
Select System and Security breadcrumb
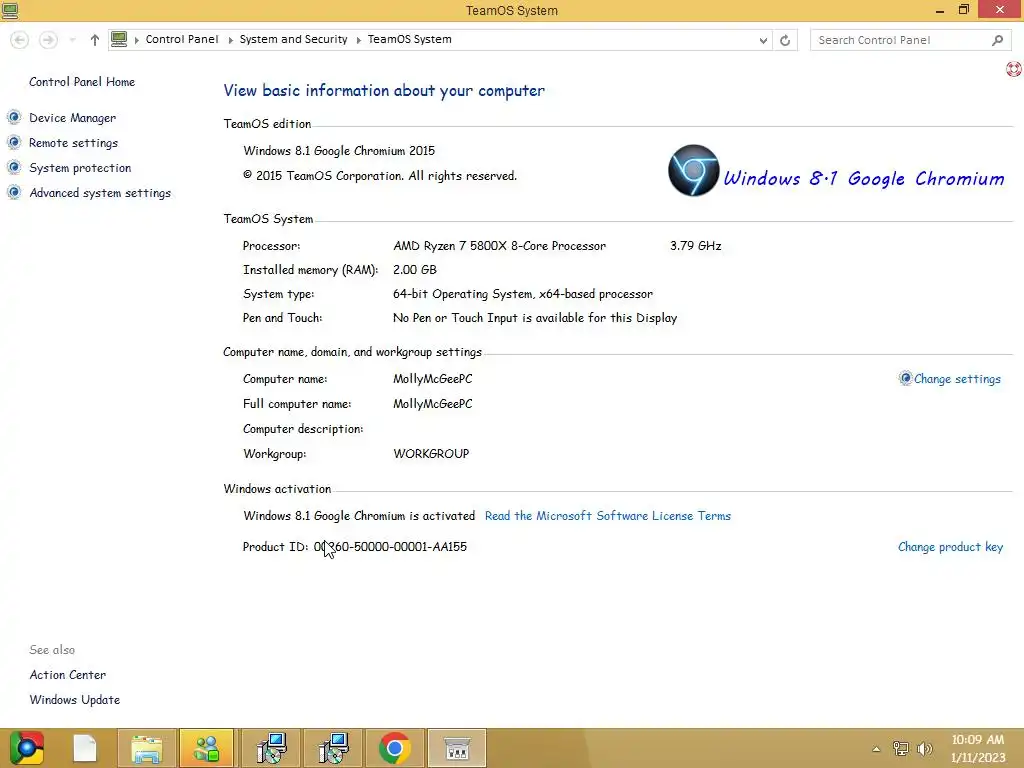(x=293, y=39)
